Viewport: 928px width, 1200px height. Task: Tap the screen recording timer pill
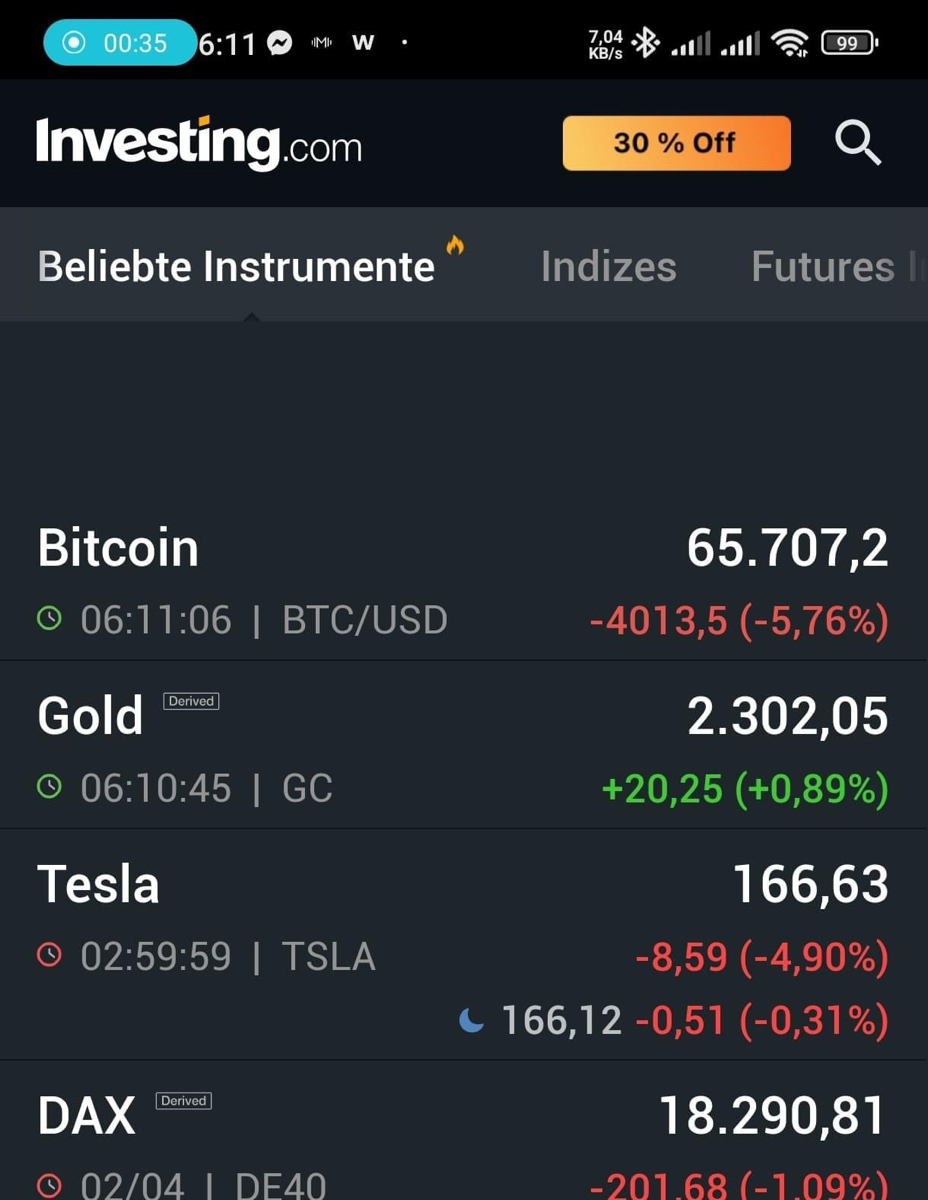click(x=120, y=43)
